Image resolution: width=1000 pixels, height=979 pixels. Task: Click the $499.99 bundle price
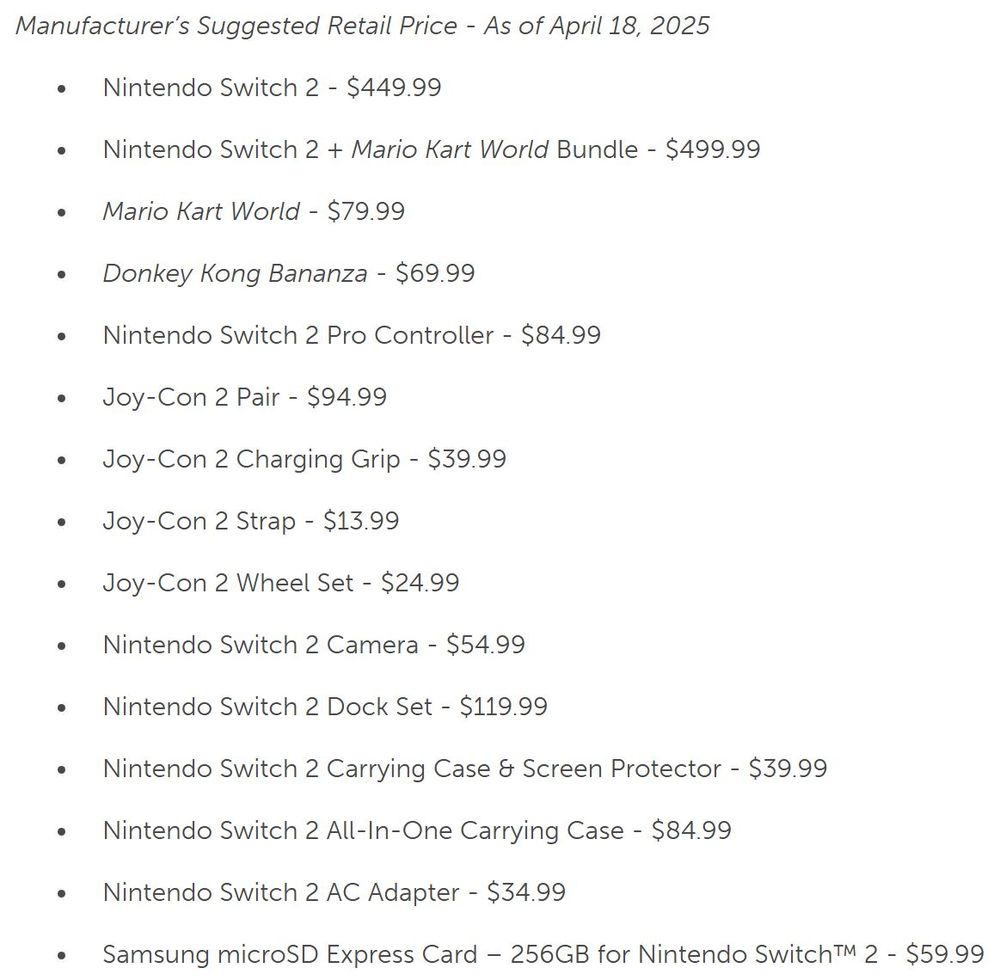[x=712, y=149]
